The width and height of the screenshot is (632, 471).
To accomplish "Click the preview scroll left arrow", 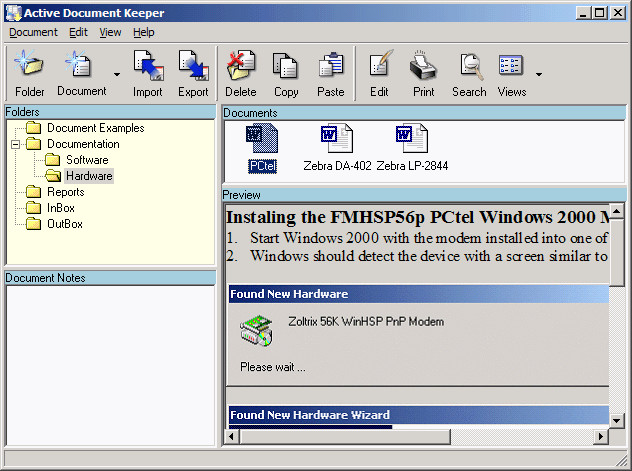I will coord(232,436).
